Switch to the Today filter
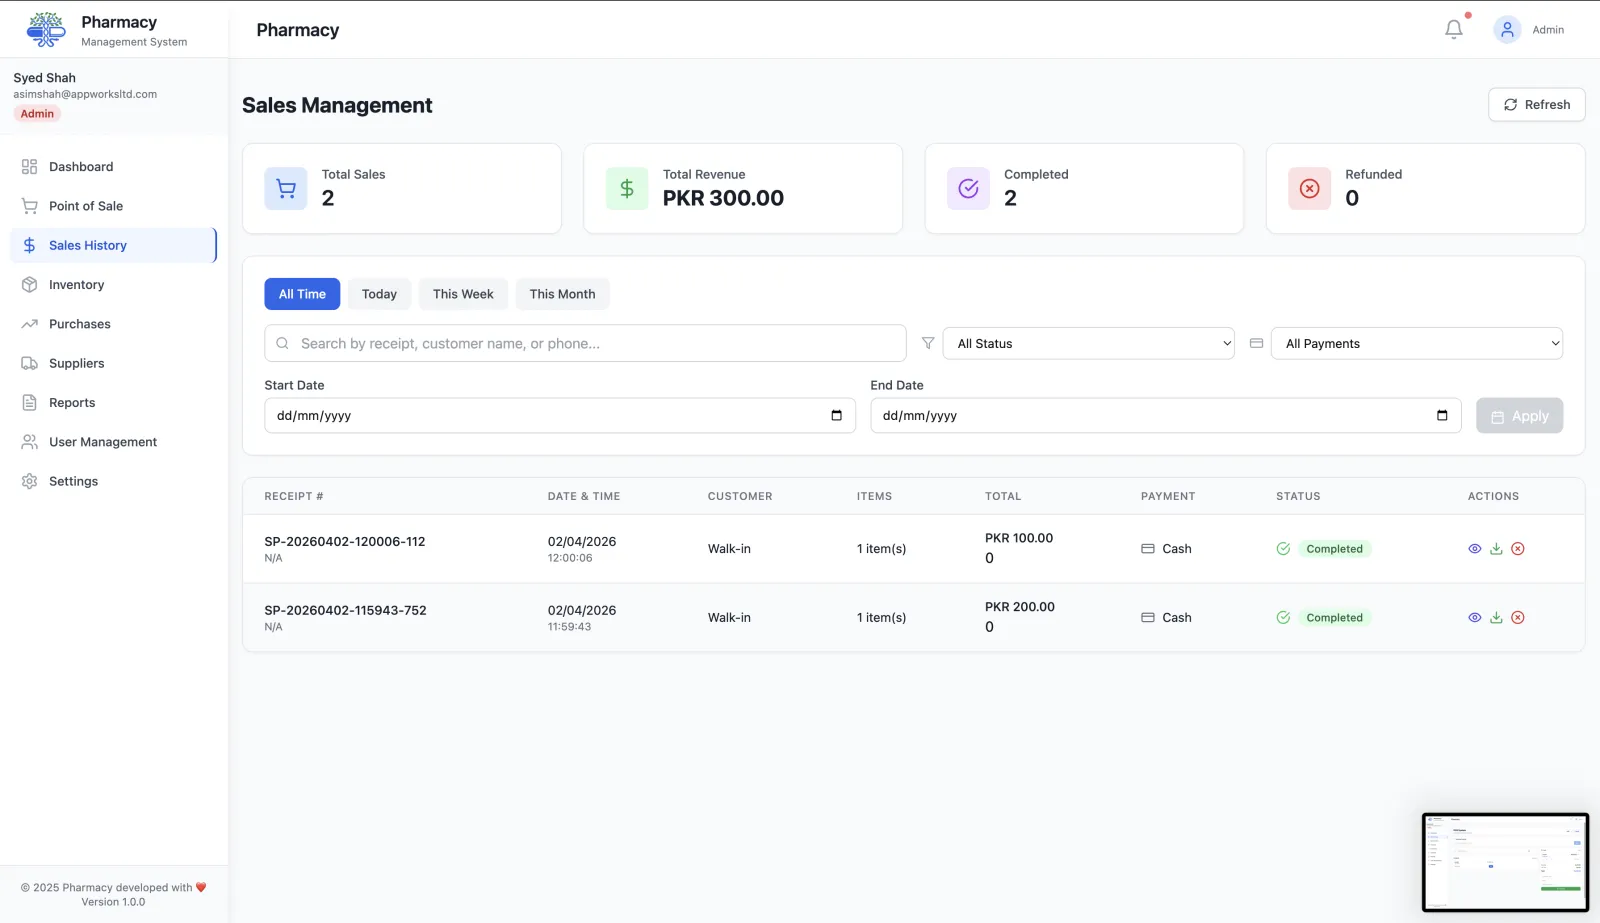 379,294
